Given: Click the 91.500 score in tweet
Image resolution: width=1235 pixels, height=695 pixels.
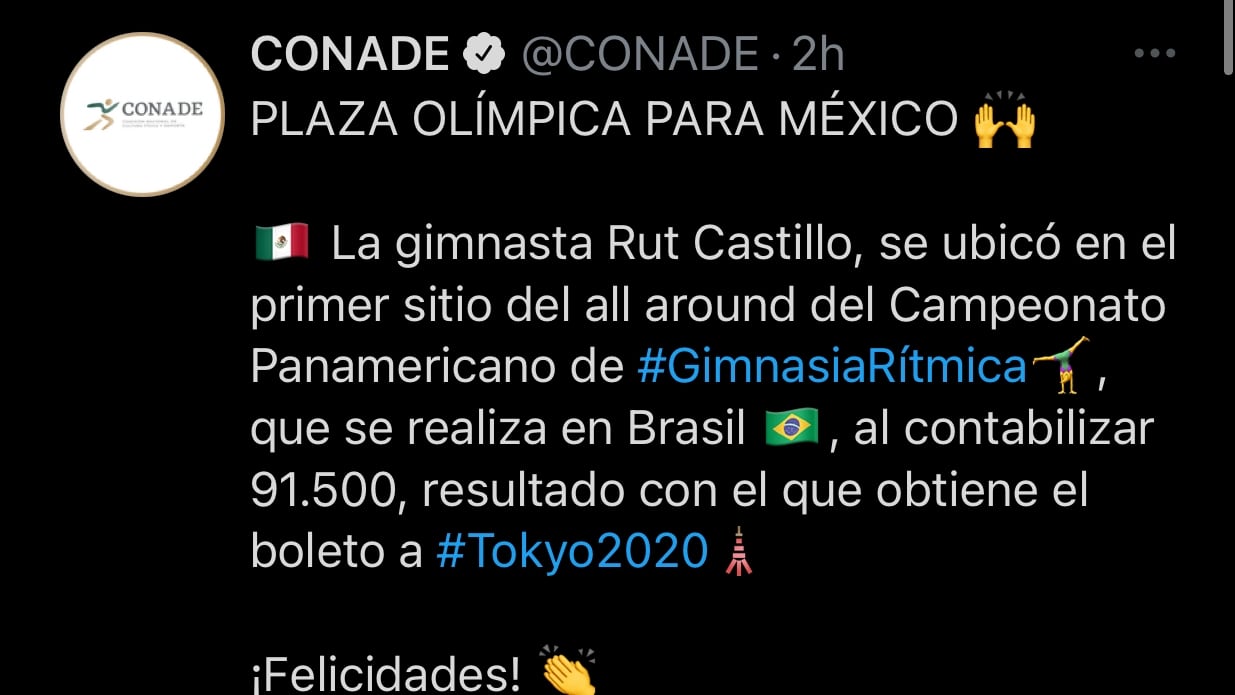Looking at the screenshot, I should coord(320,491).
